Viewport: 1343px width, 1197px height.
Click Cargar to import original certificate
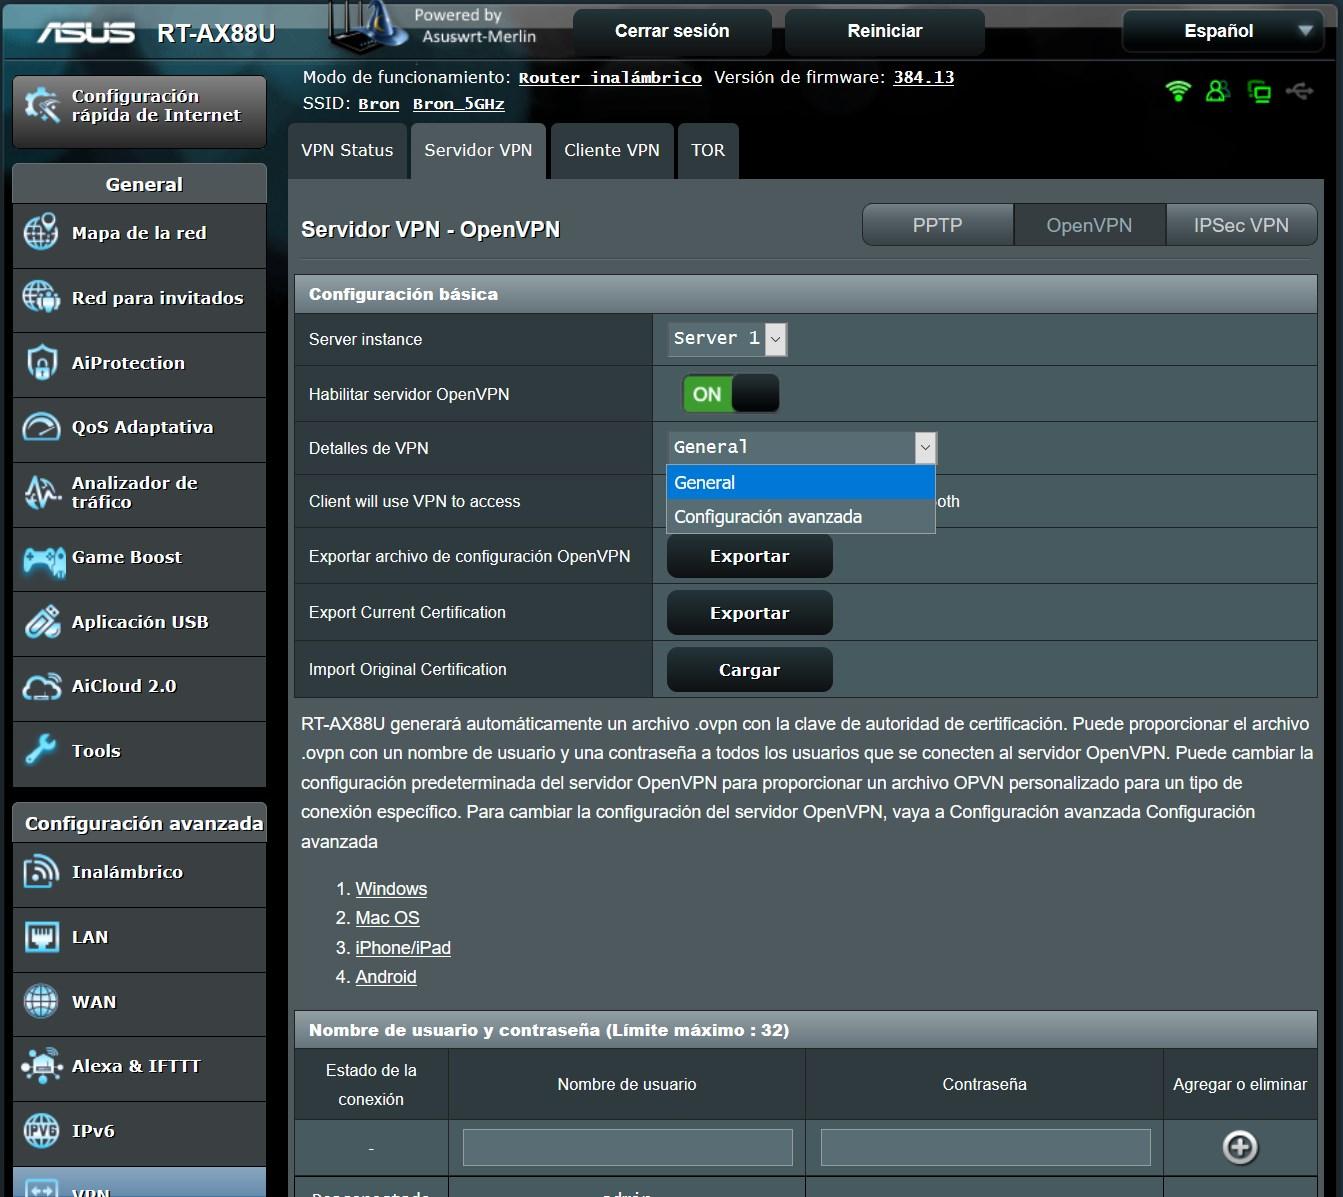click(x=750, y=670)
